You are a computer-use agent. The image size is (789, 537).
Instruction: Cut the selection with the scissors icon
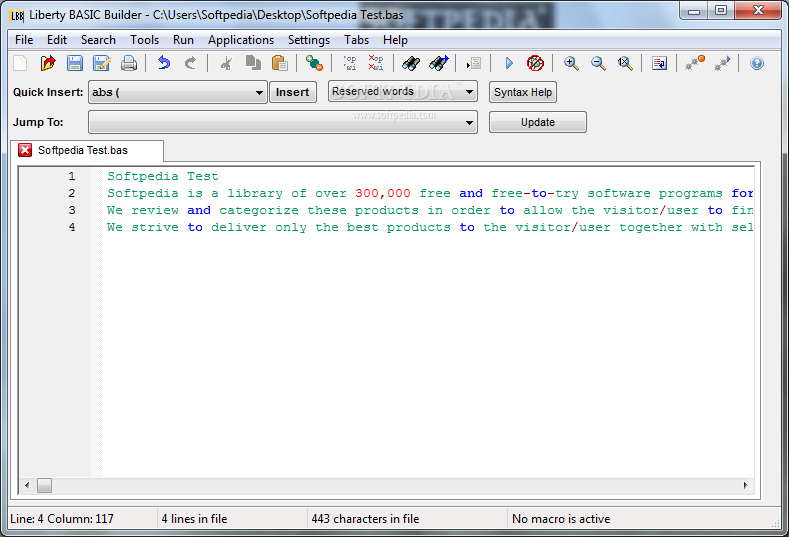(226, 63)
